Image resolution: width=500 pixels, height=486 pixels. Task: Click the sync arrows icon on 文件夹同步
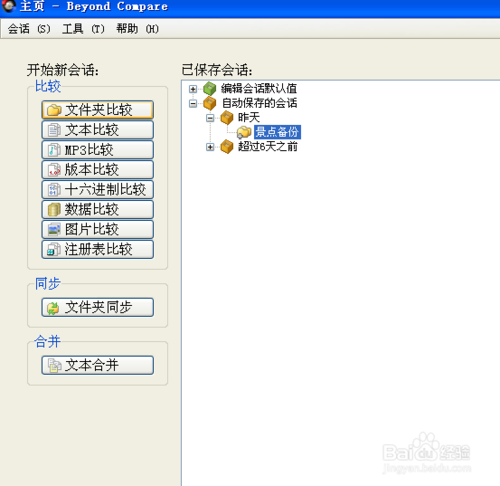tap(53, 308)
